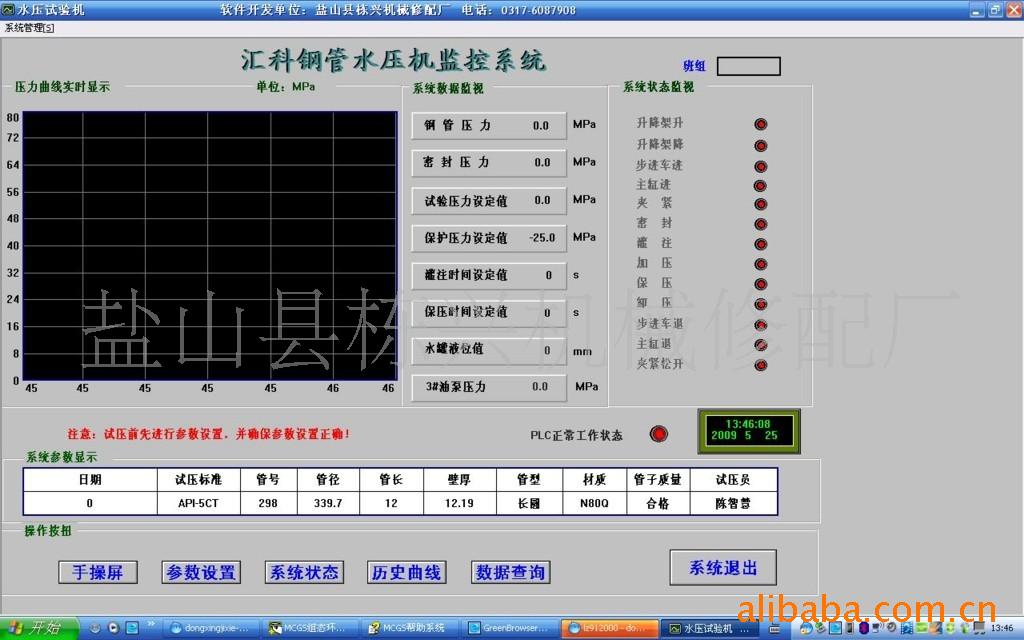The height and width of the screenshot is (640, 1024).
Task: Click the 步进车进 status indicator lamp
Action: (x=761, y=167)
